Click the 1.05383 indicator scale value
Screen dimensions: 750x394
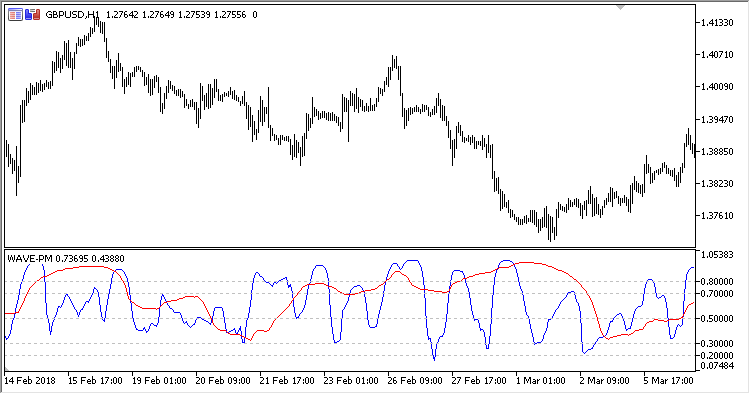point(717,255)
